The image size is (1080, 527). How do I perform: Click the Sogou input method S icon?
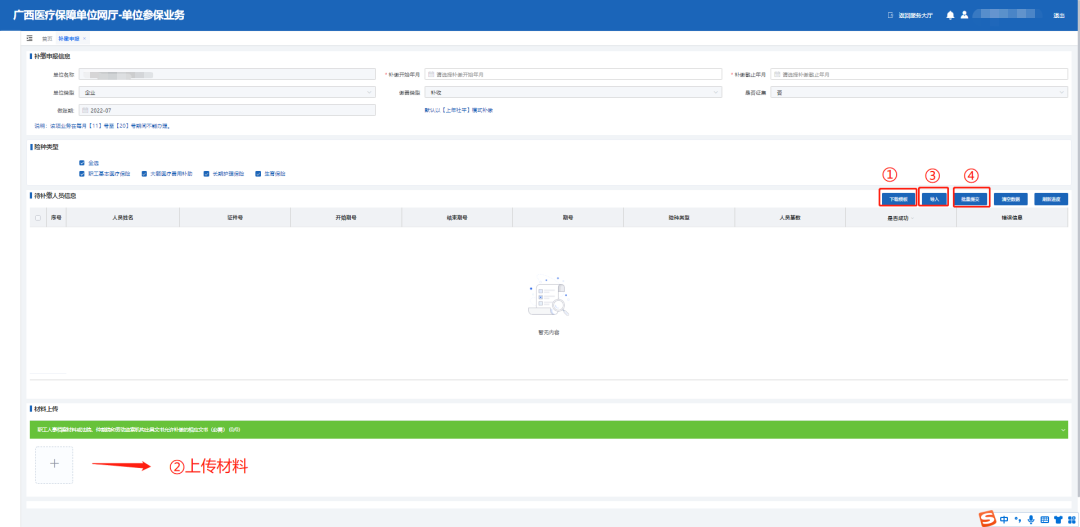click(x=987, y=518)
